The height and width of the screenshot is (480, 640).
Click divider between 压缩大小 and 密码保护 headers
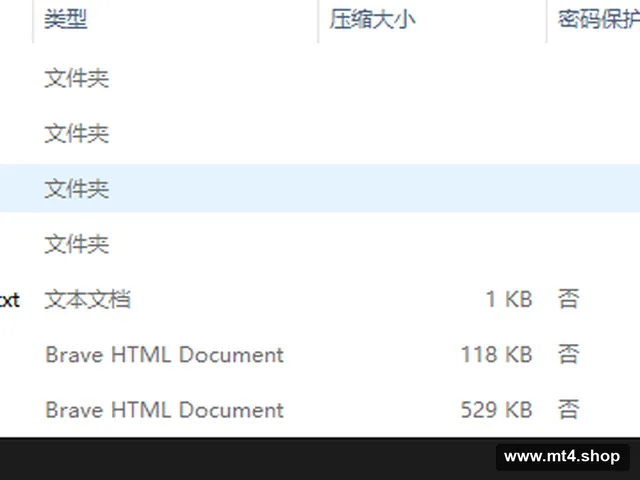coord(546,21)
